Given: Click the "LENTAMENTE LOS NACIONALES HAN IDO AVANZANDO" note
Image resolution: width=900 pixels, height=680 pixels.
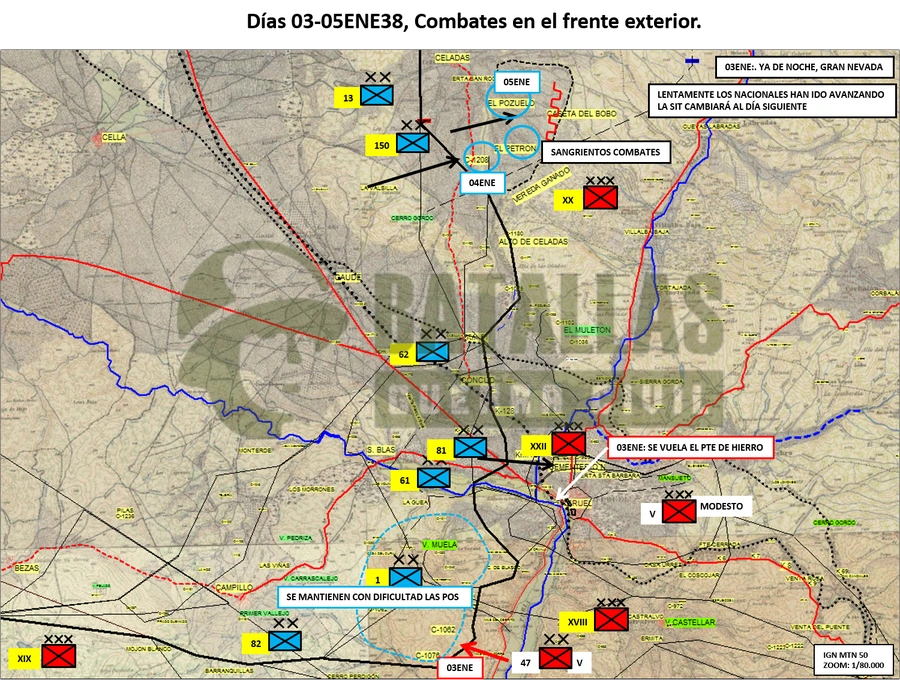Looking at the screenshot, I should point(772,101).
